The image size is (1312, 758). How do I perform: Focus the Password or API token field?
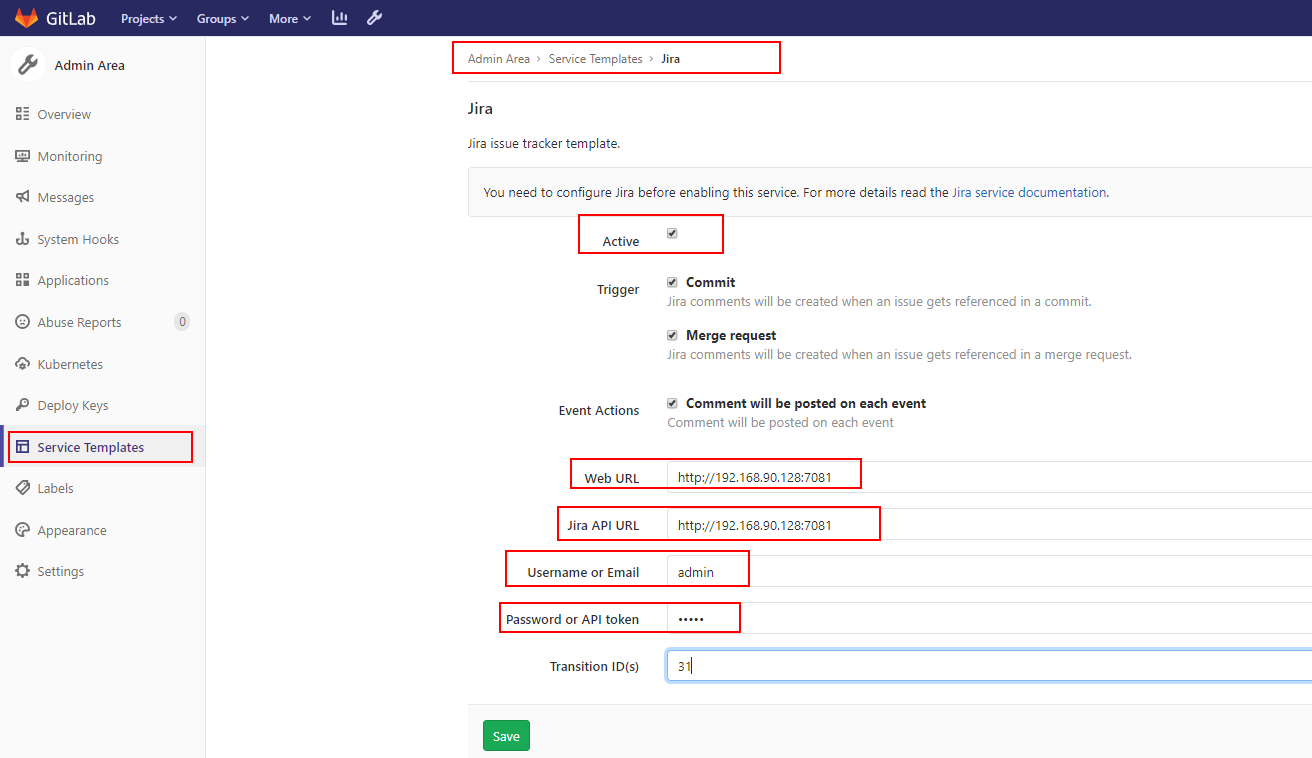[989, 618]
